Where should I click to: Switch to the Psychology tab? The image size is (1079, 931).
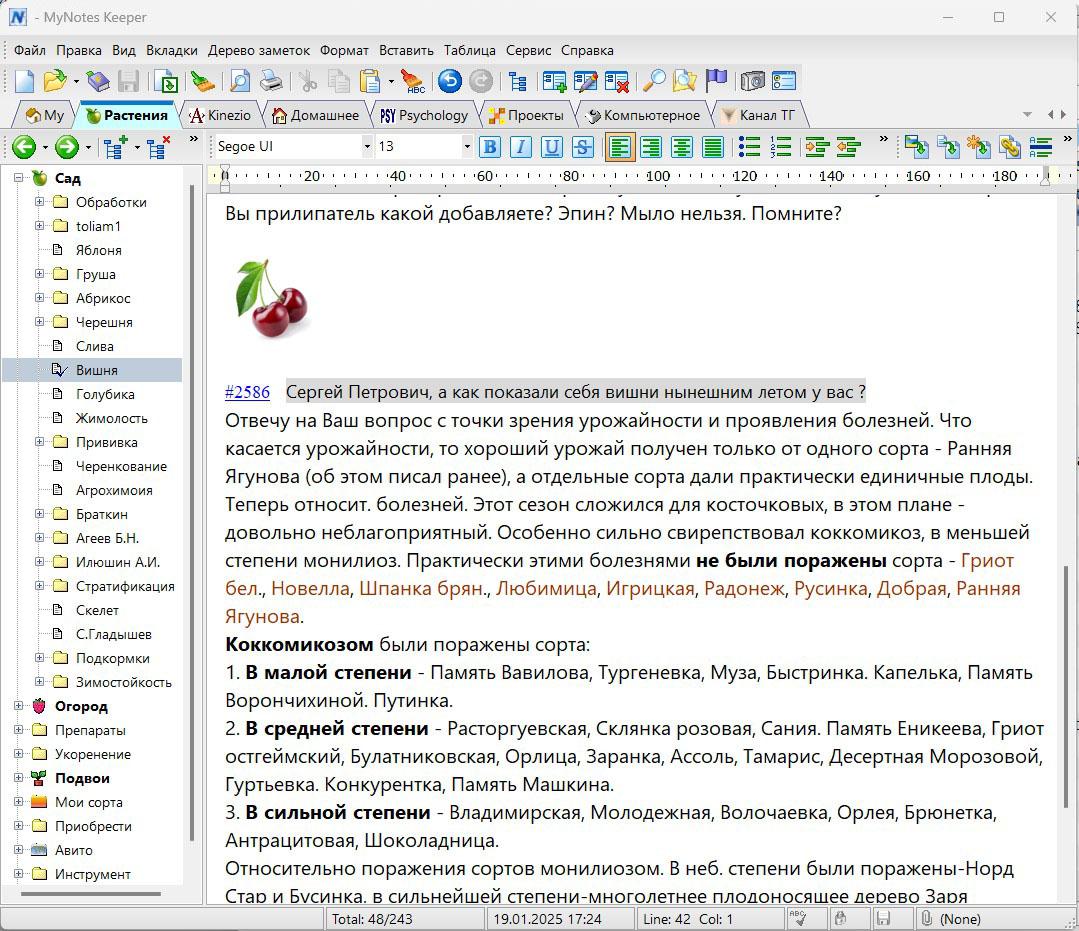(425, 116)
